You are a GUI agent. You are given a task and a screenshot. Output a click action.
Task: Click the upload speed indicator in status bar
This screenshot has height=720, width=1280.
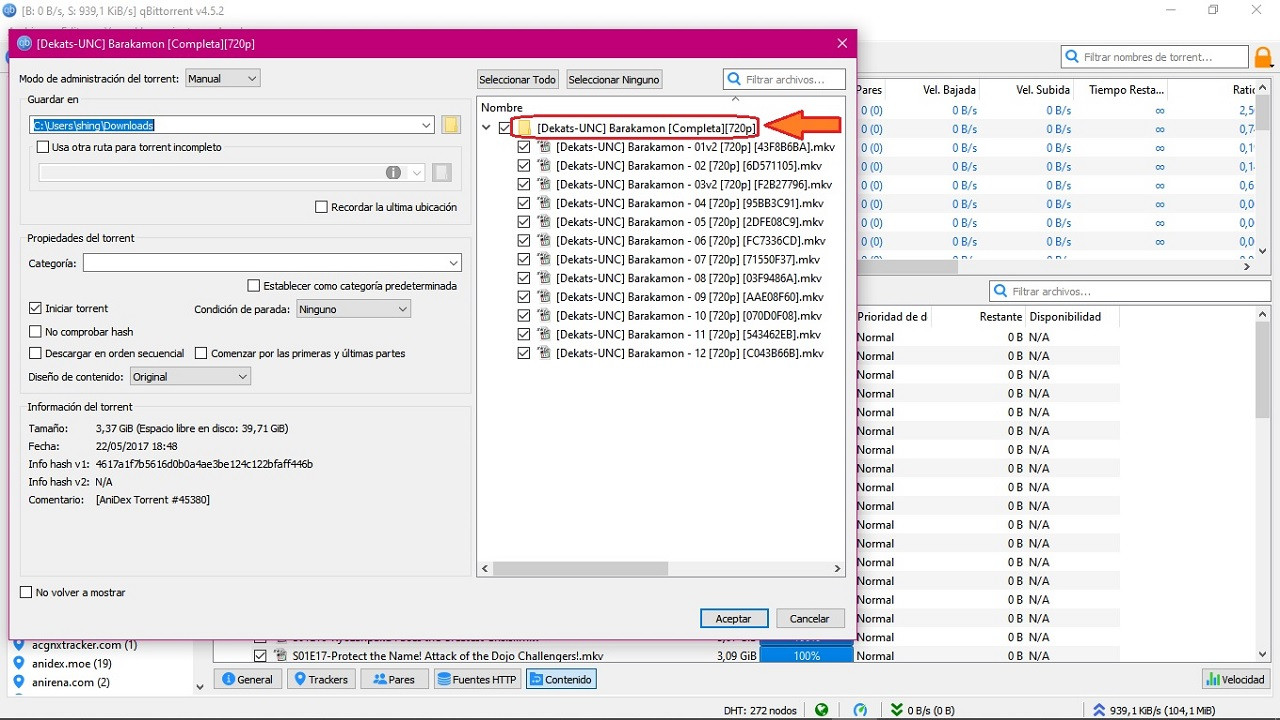tap(1154, 710)
